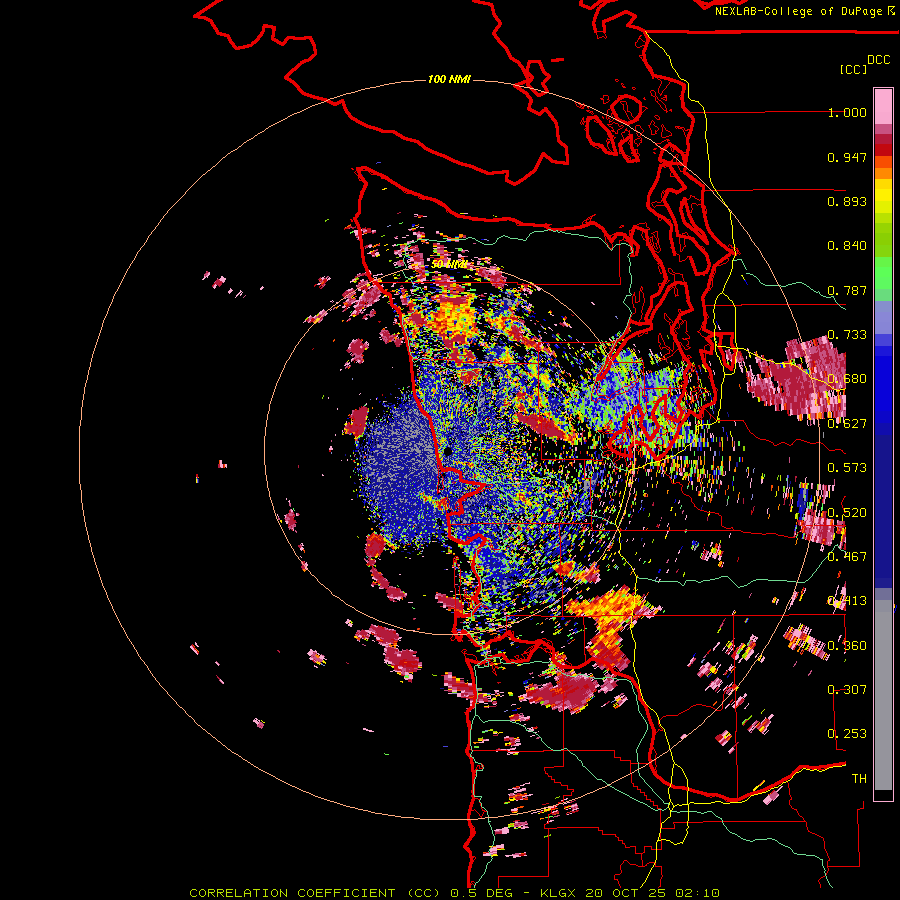This screenshot has height=900, width=900.
Task: Click the DCC label above color scale
Action: coord(879,60)
